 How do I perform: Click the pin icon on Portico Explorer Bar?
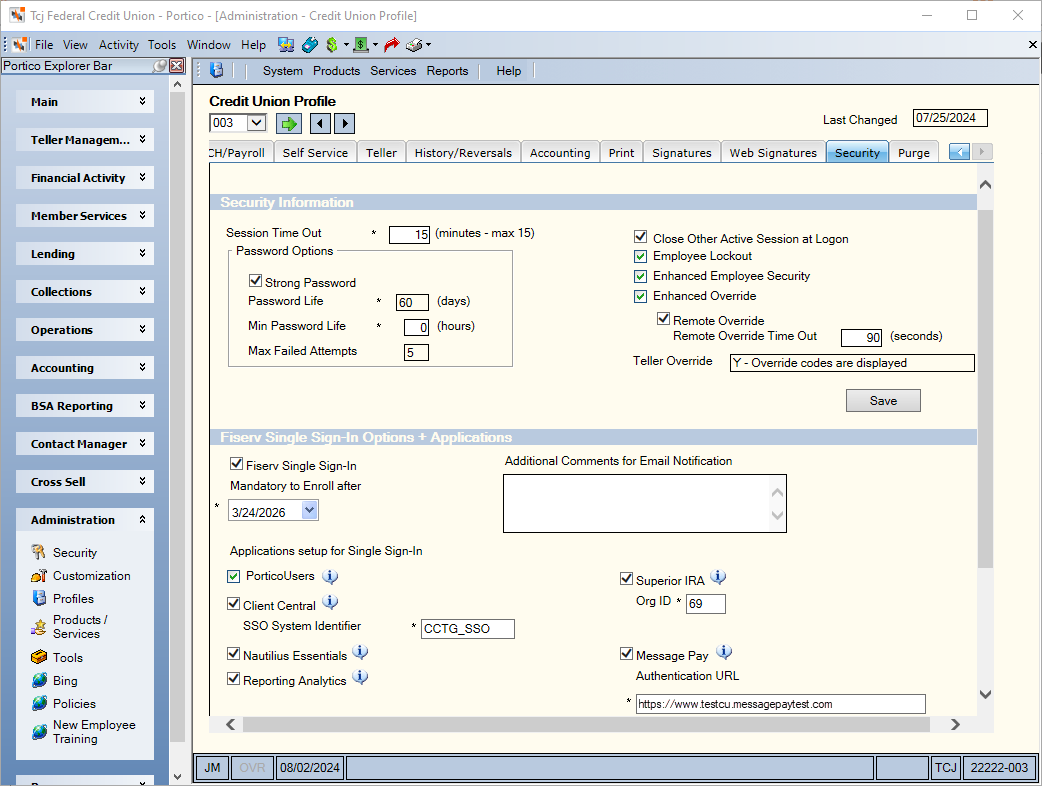(160, 66)
